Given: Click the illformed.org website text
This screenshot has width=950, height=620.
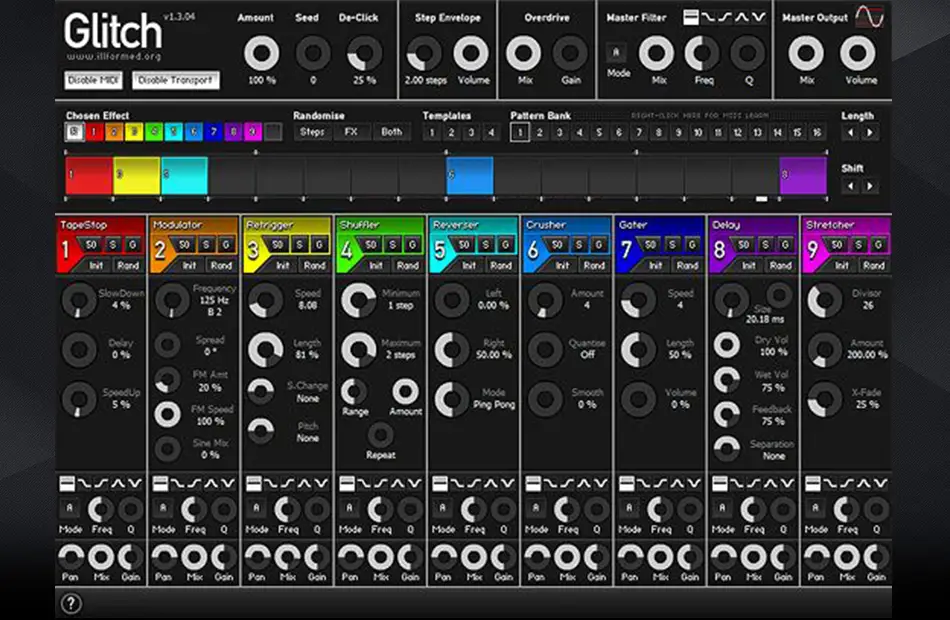Looking at the screenshot, I should [114, 56].
